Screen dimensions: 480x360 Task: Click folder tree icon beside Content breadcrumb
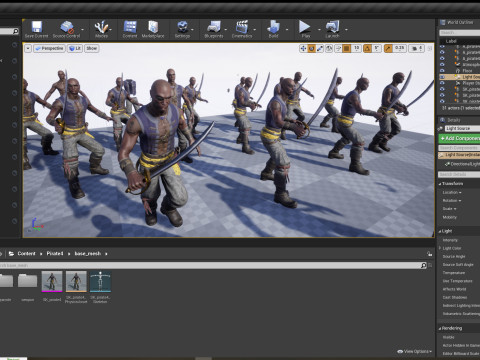click(11, 254)
